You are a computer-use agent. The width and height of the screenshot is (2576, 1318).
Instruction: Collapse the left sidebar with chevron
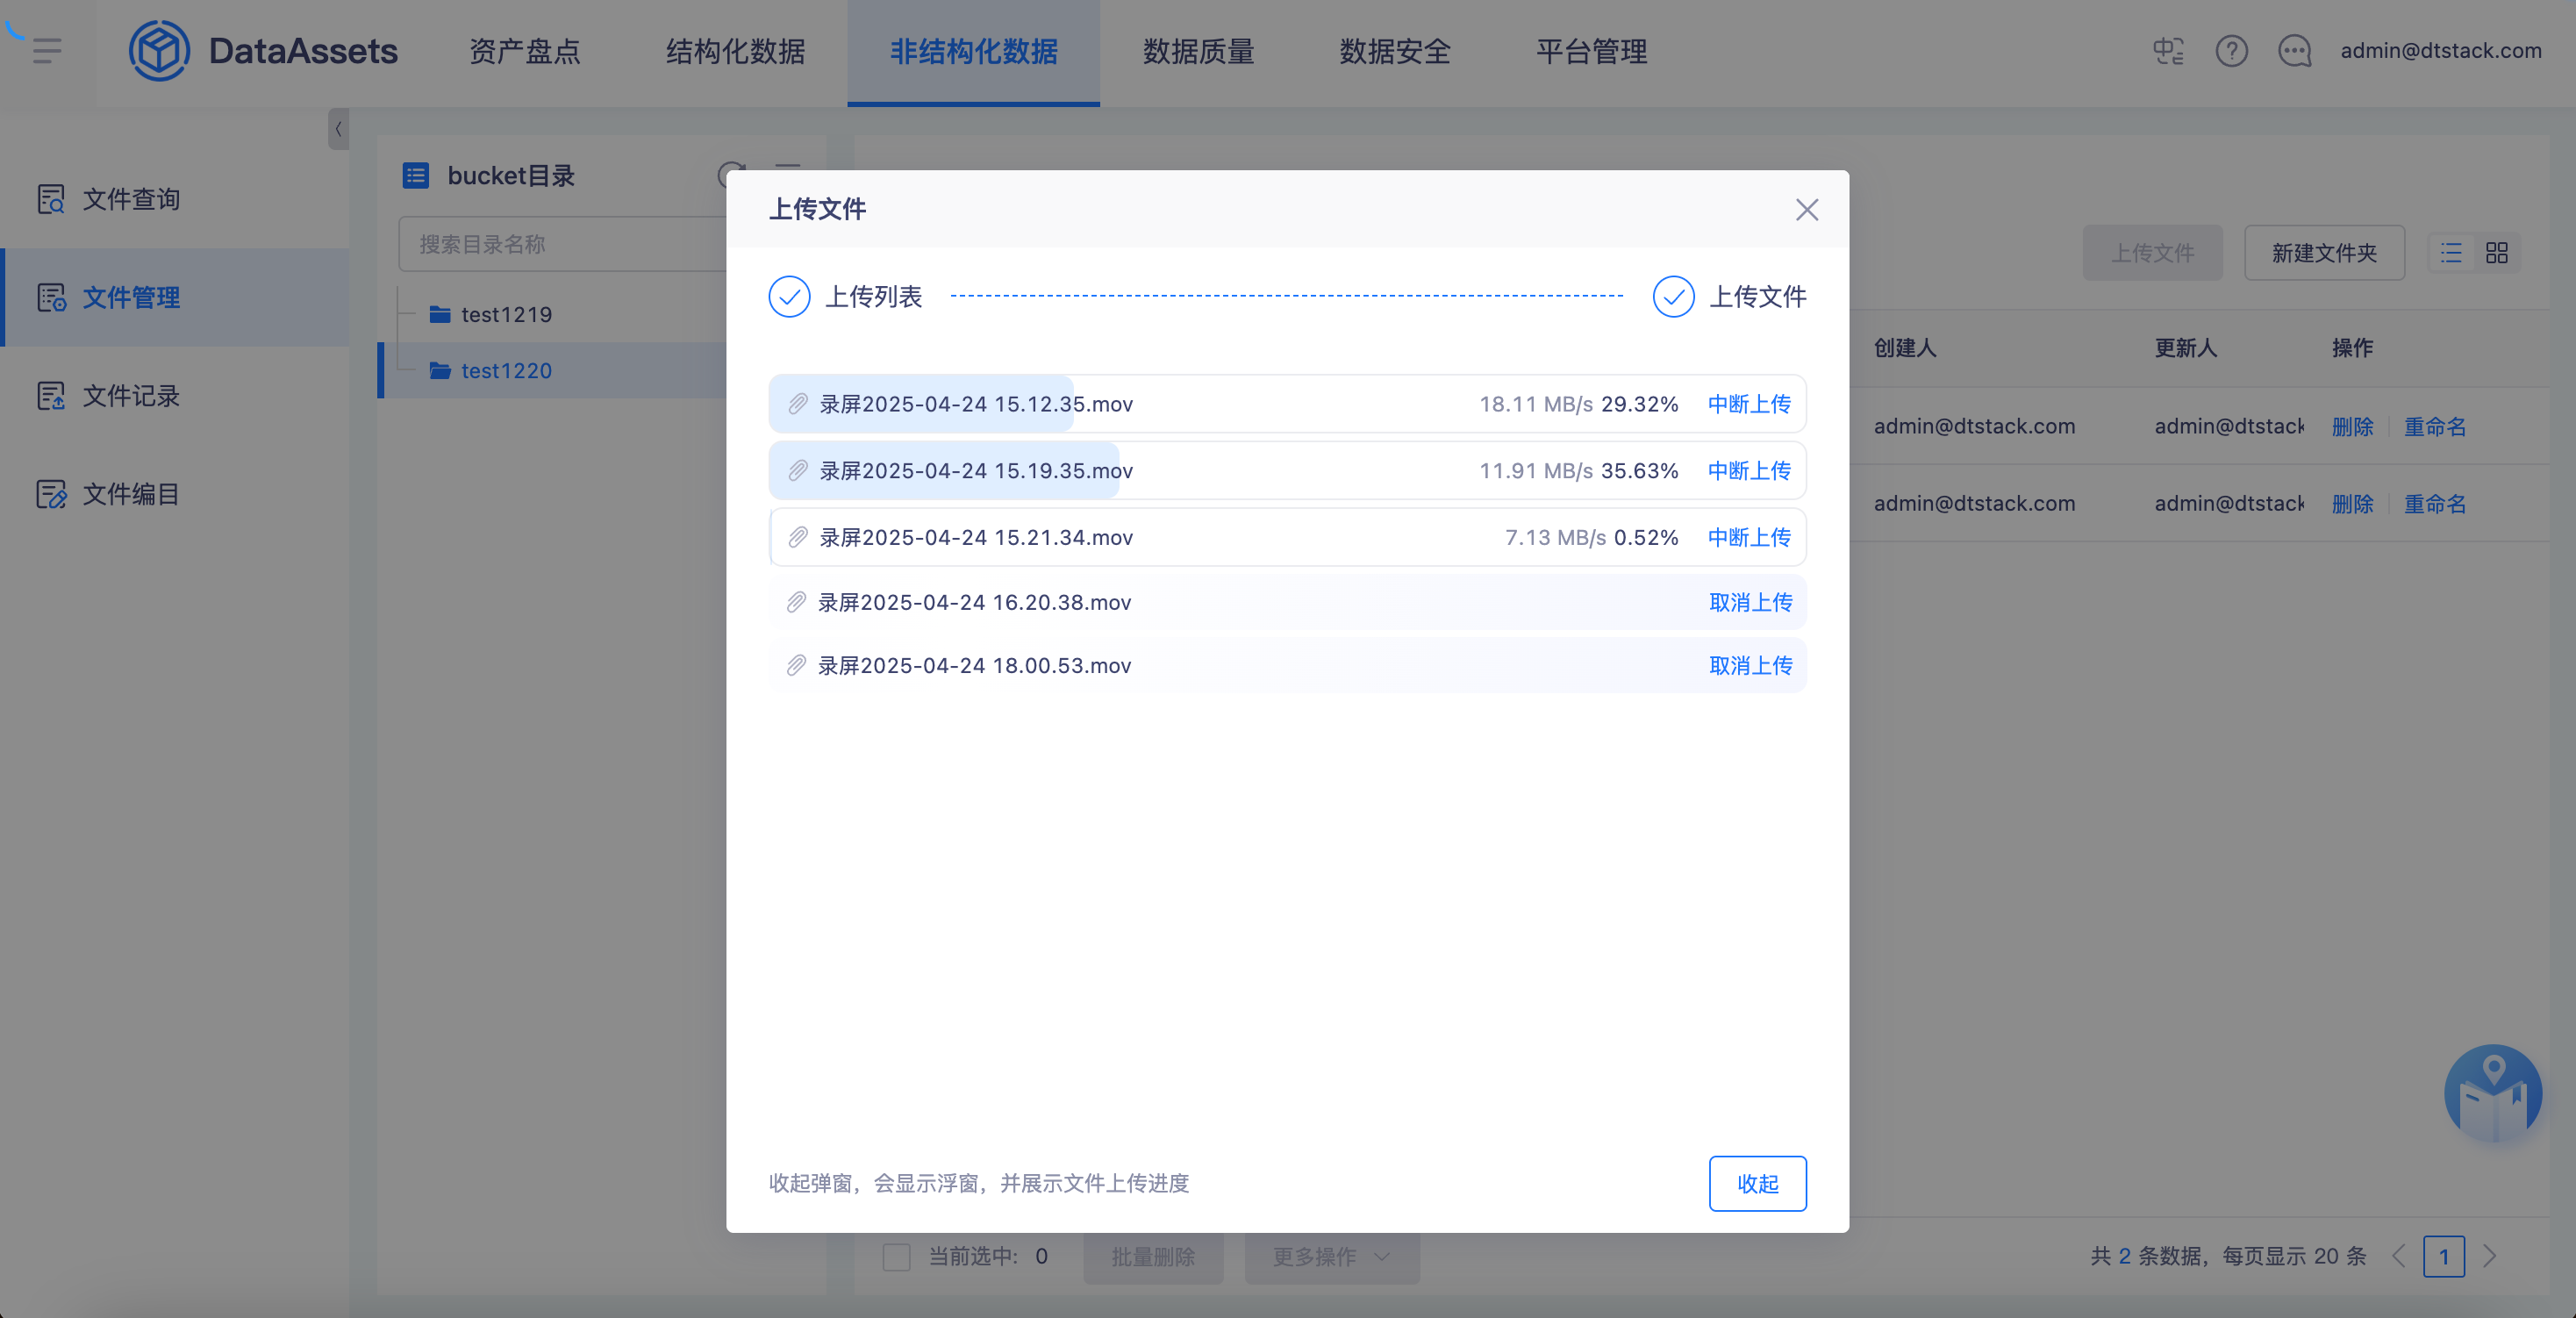tap(338, 129)
